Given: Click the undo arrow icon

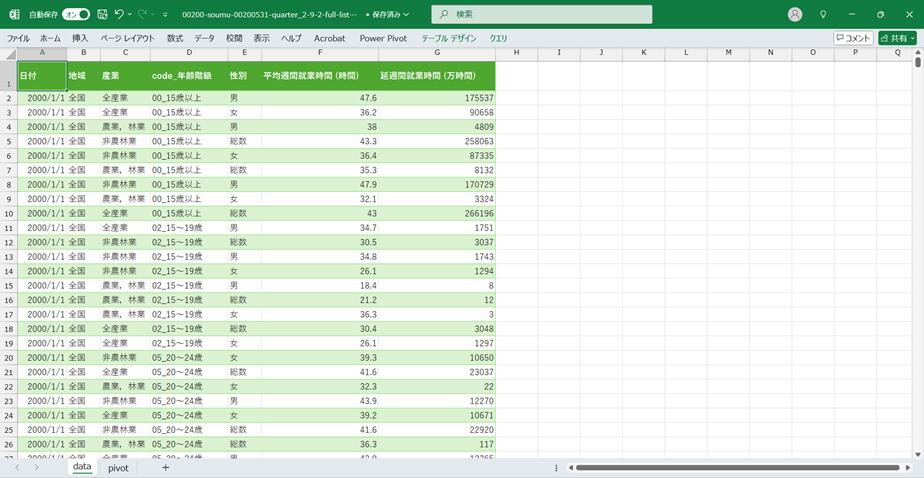Looking at the screenshot, I should (x=119, y=15).
